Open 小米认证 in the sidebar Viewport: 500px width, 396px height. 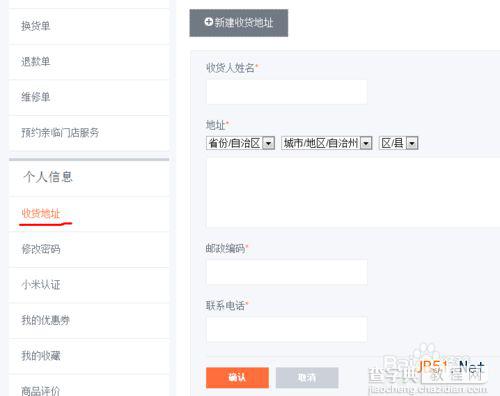click(41, 285)
